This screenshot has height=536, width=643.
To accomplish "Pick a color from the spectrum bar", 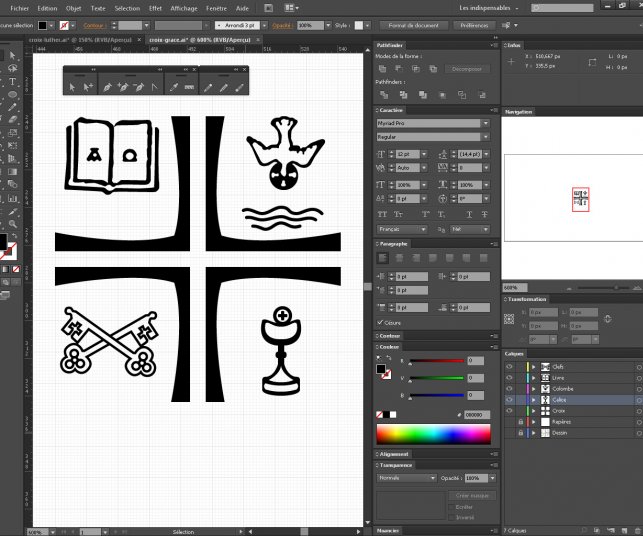I will pos(433,434).
